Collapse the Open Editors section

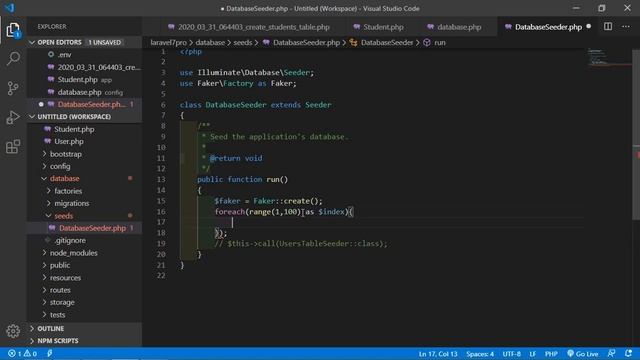tap(32, 42)
